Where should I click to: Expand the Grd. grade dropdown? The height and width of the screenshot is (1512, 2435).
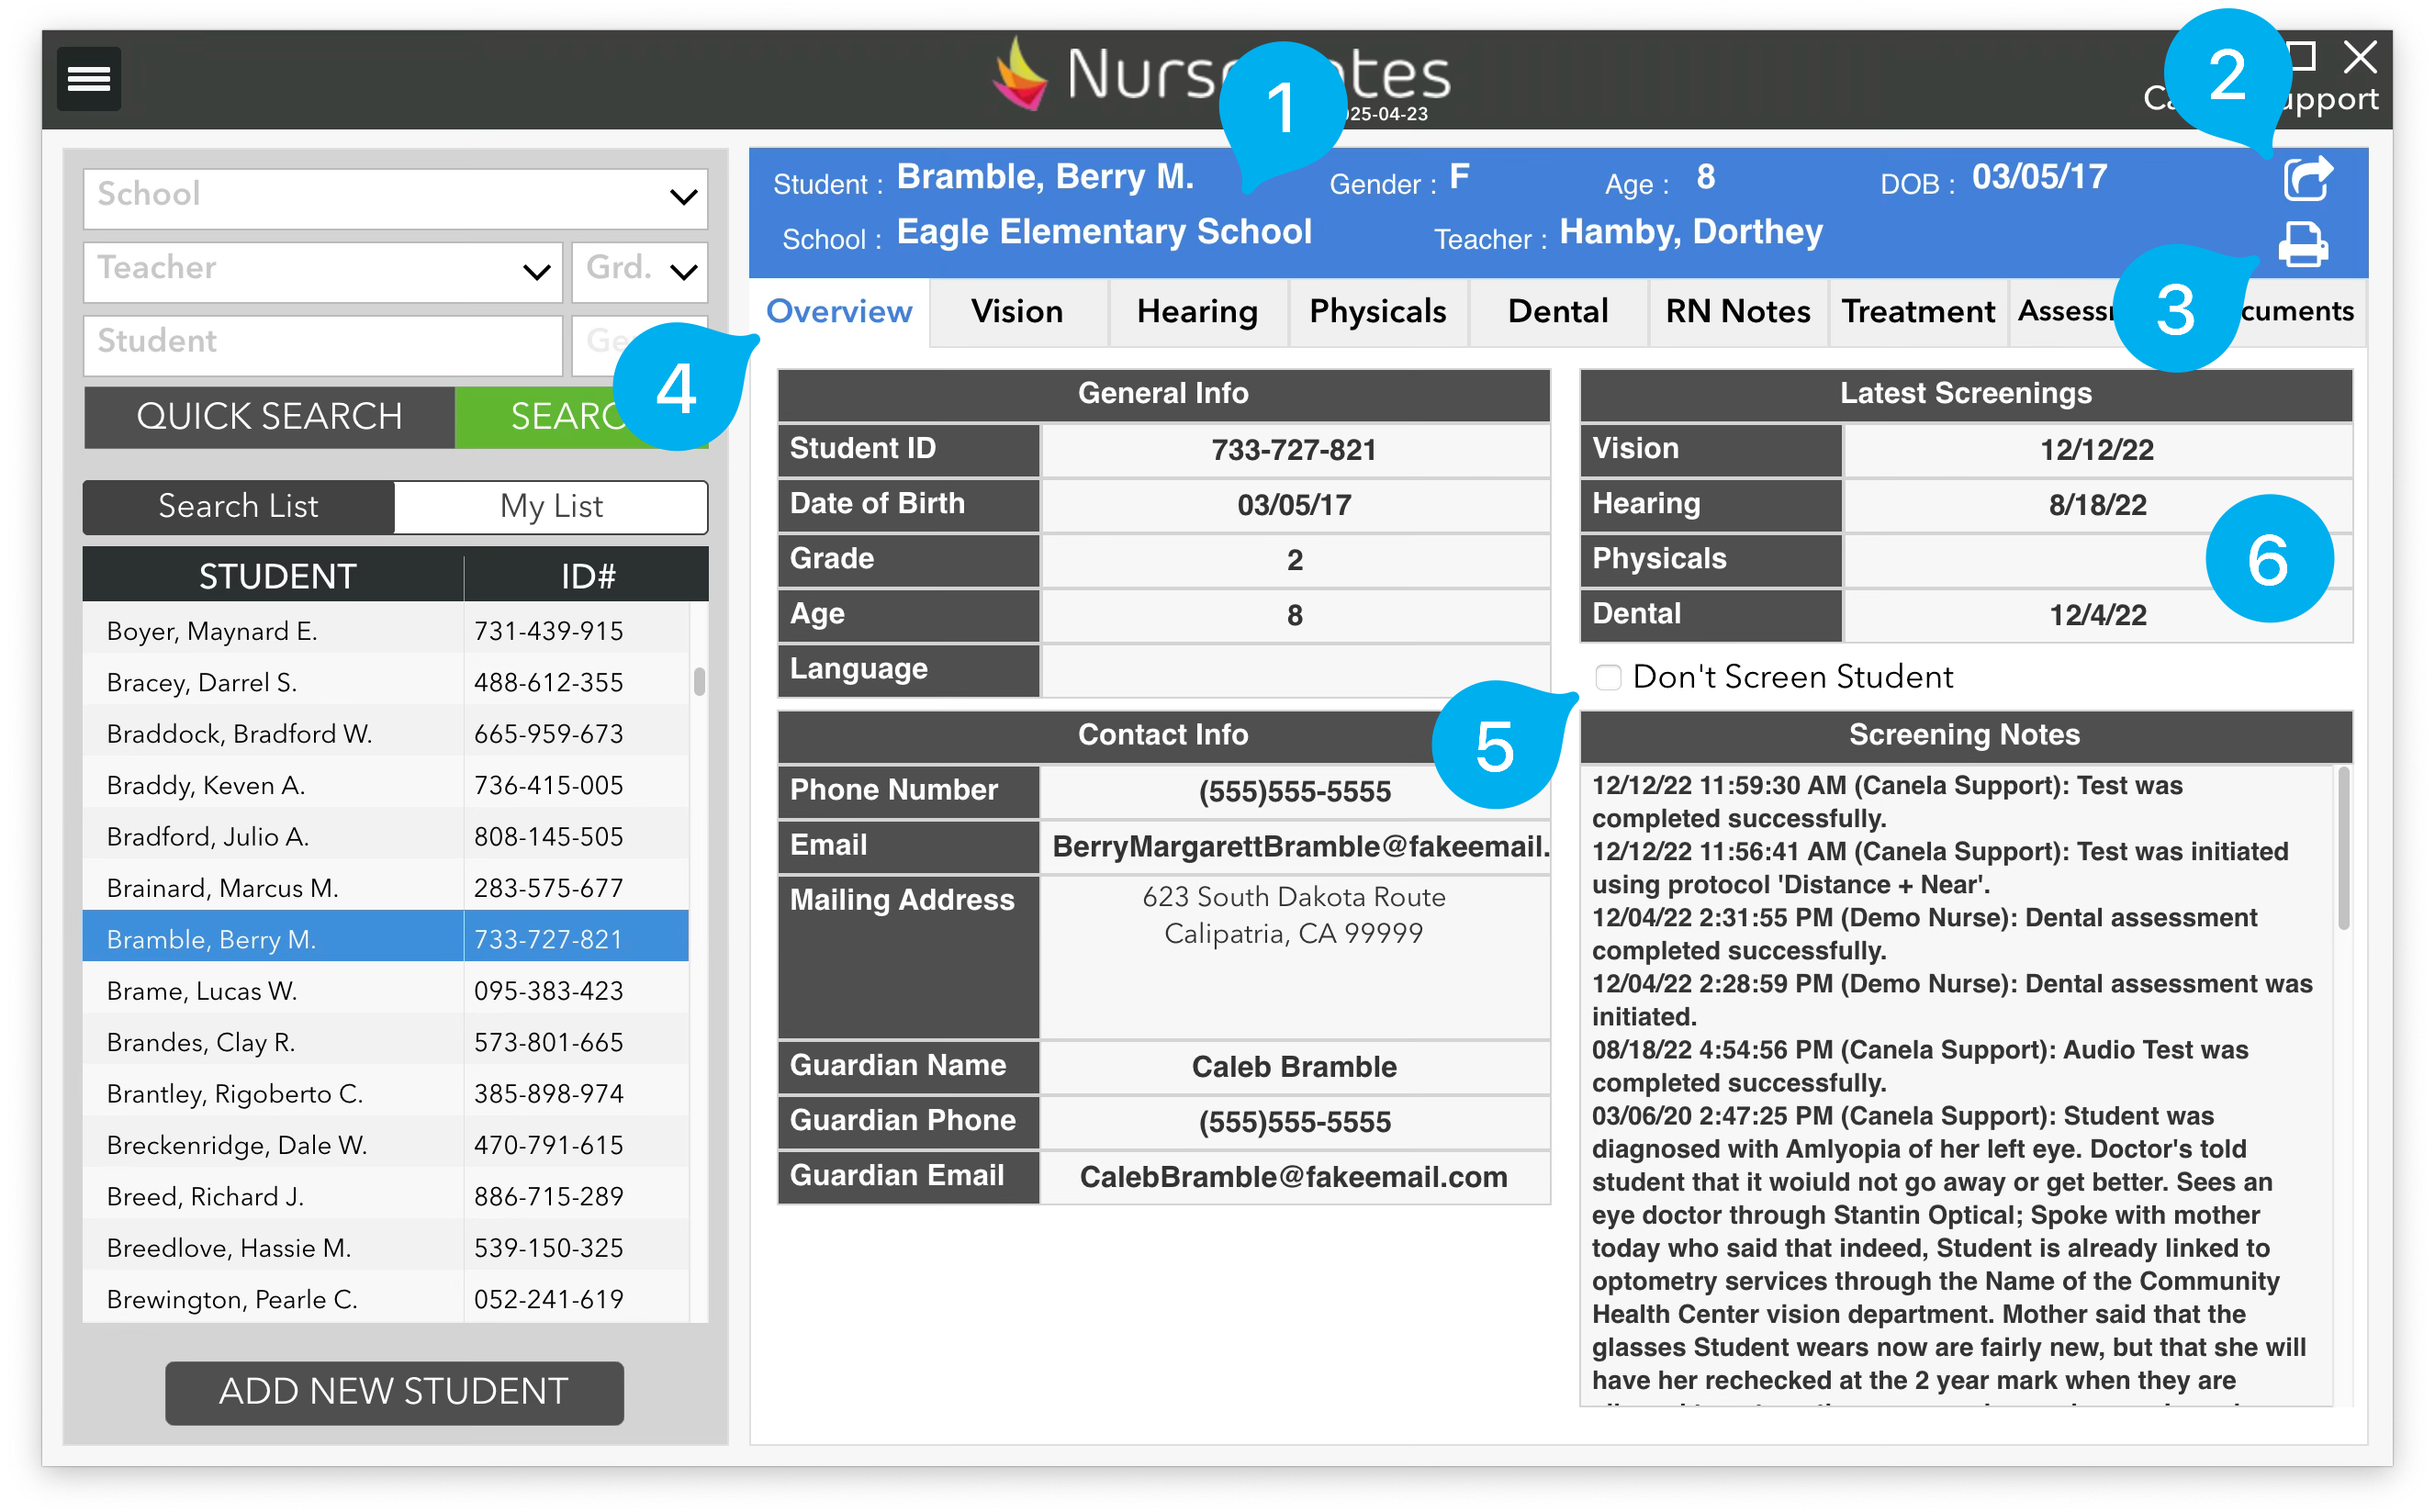click(x=640, y=270)
